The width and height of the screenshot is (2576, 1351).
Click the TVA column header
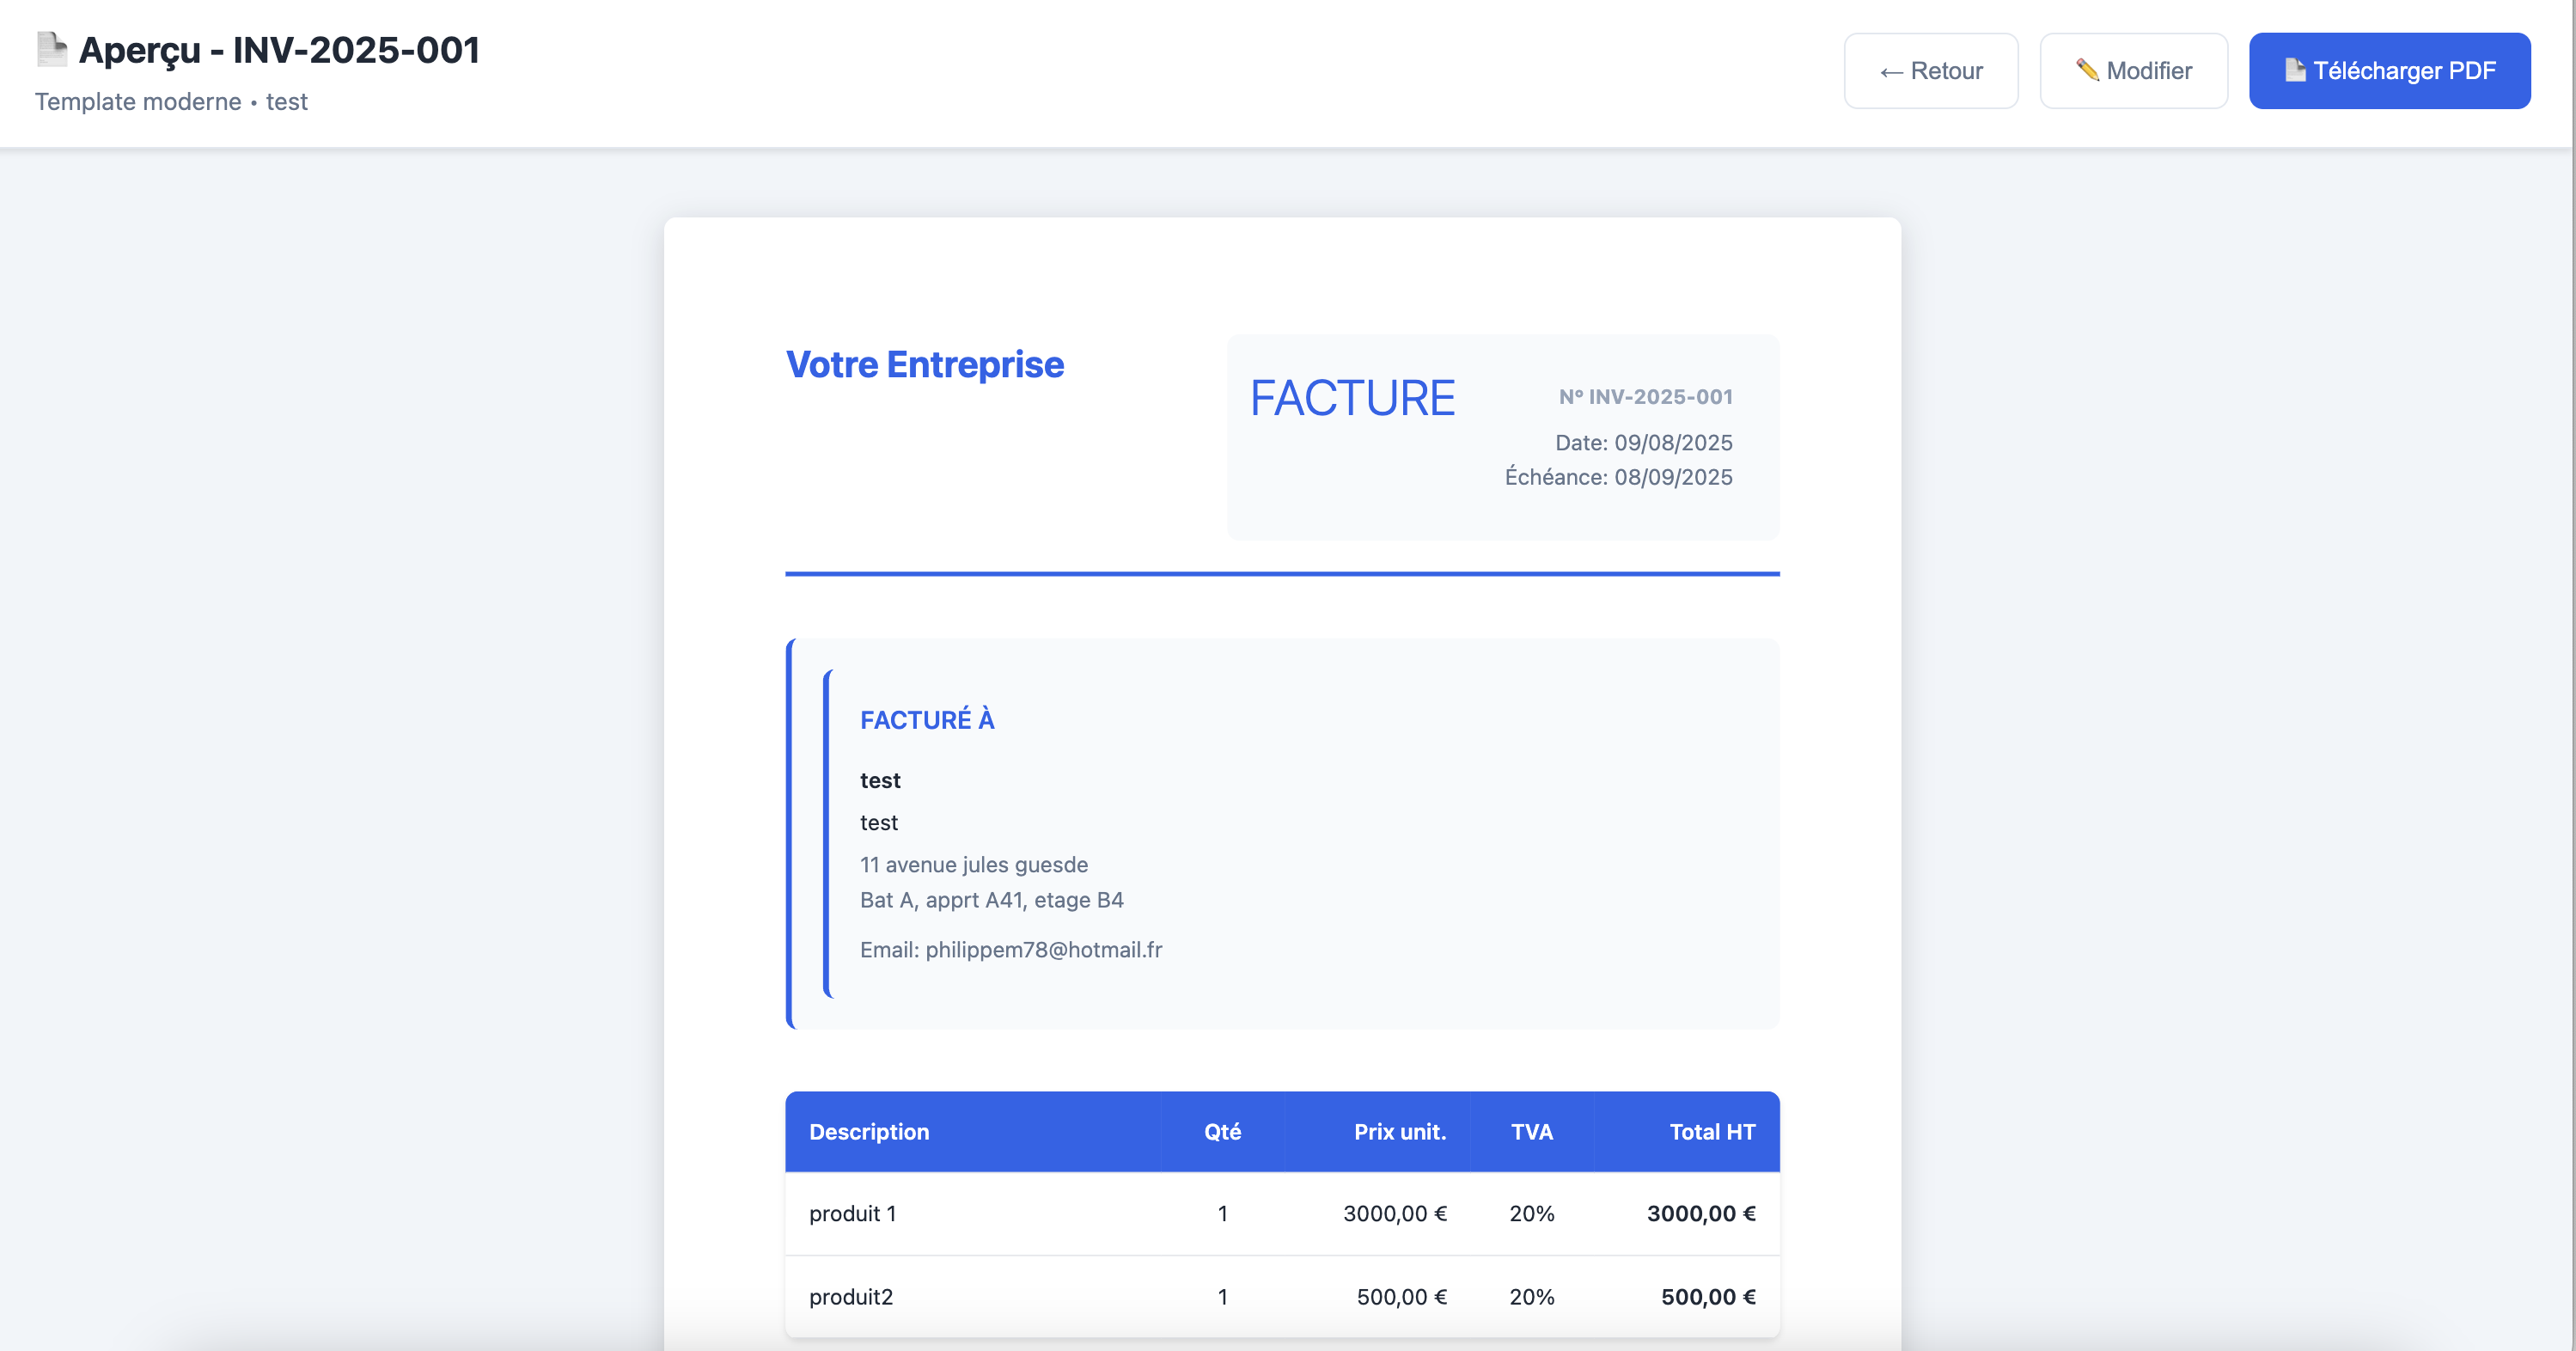pos(1531,1132)
